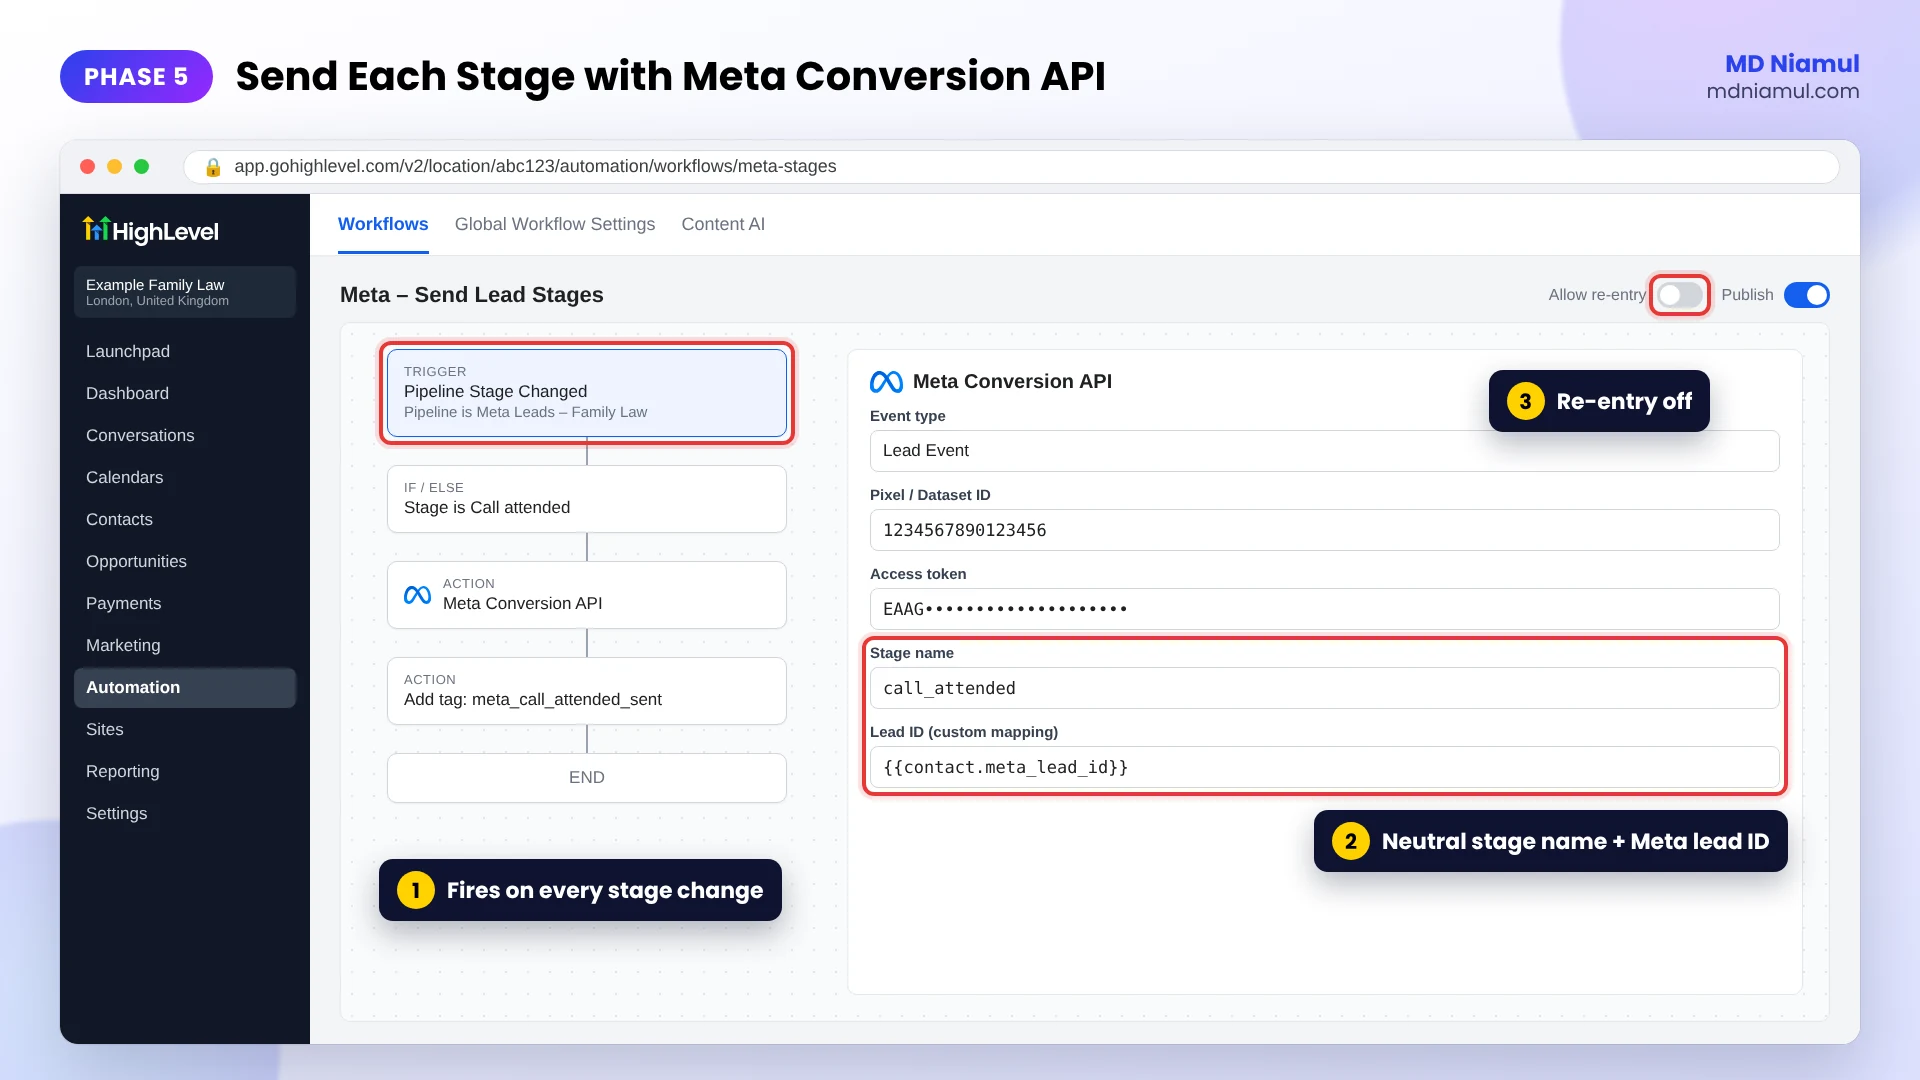Open the Content AI tab
This screenshot has height=1080, width=1920.
pyautogui.click(x=723, y=224)
